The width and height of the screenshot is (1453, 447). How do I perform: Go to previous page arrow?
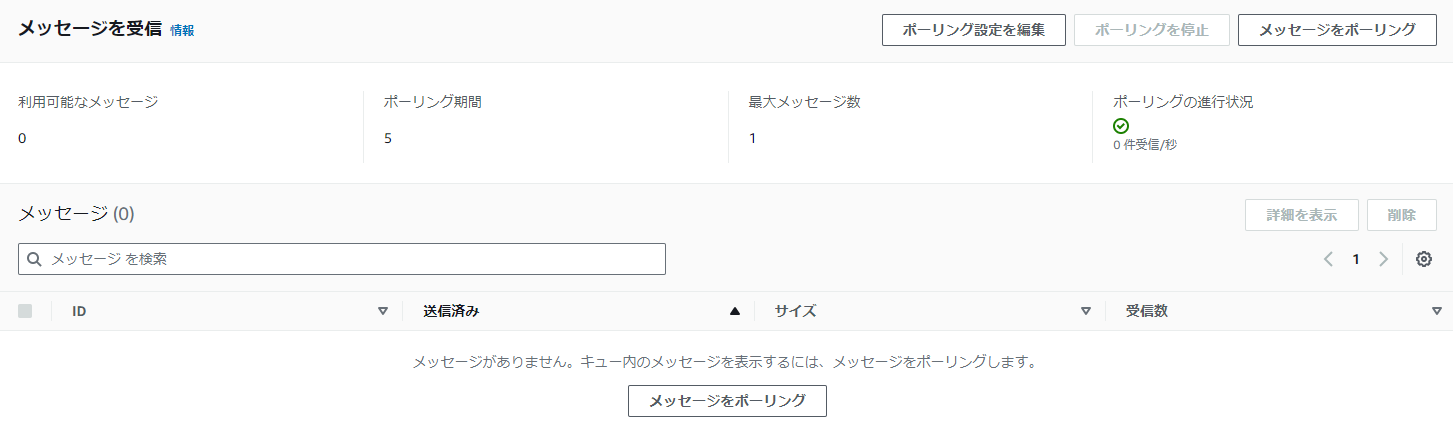click(1328, 259)
